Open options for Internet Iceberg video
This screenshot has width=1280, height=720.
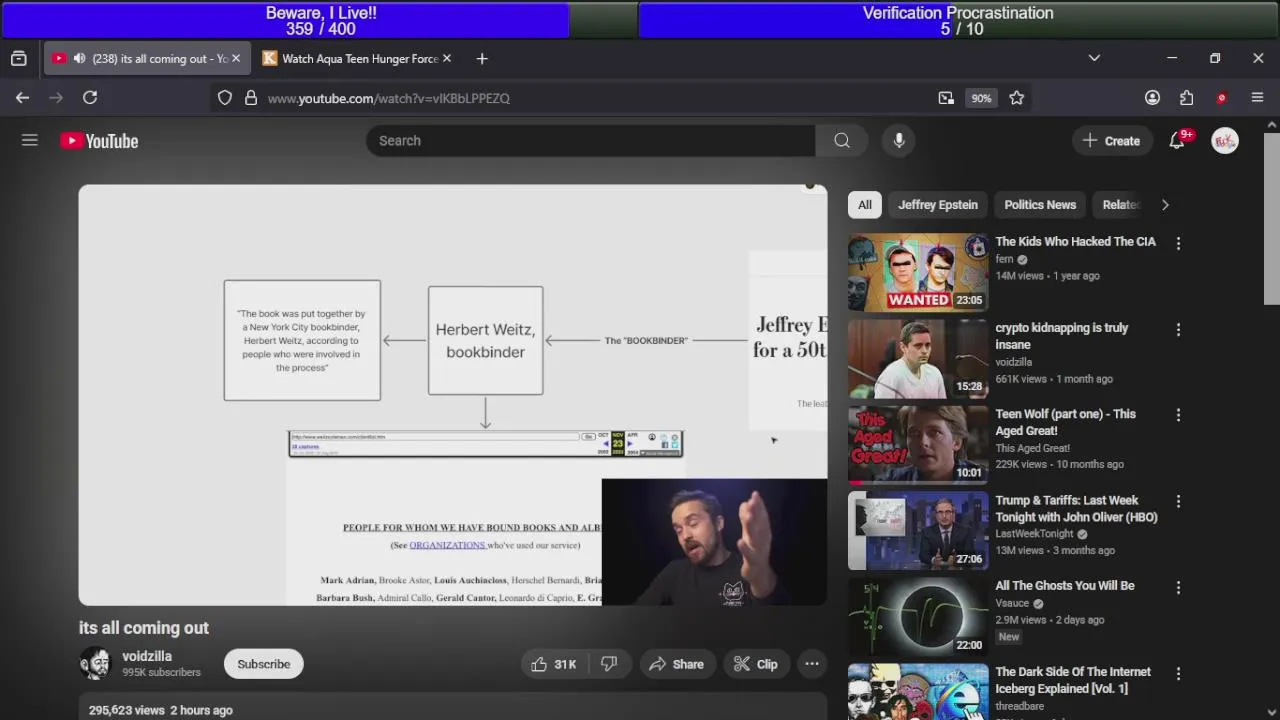(1178, 673)
